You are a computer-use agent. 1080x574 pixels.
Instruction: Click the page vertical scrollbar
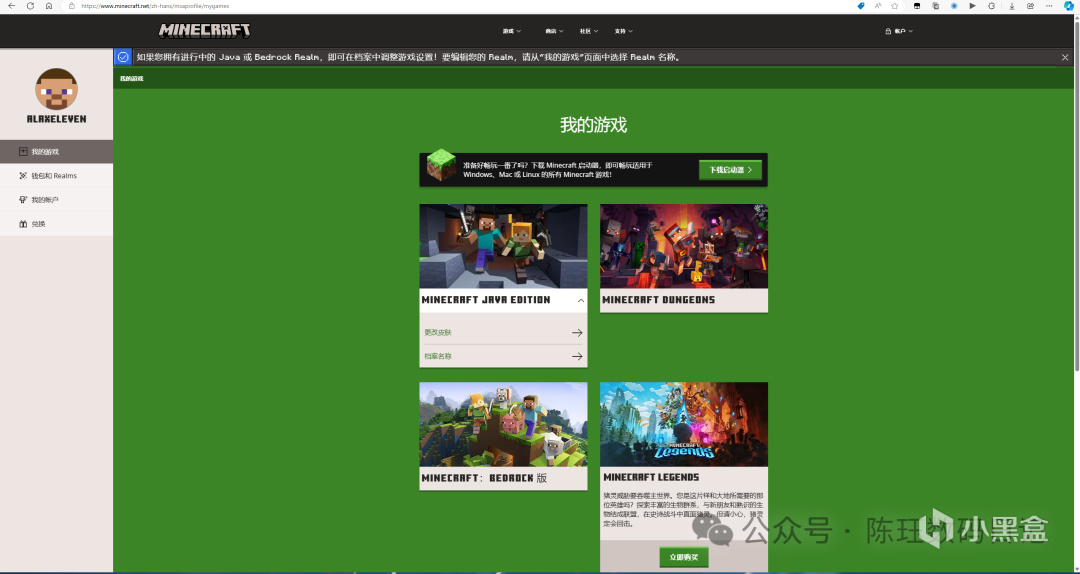coord(1075,196)
